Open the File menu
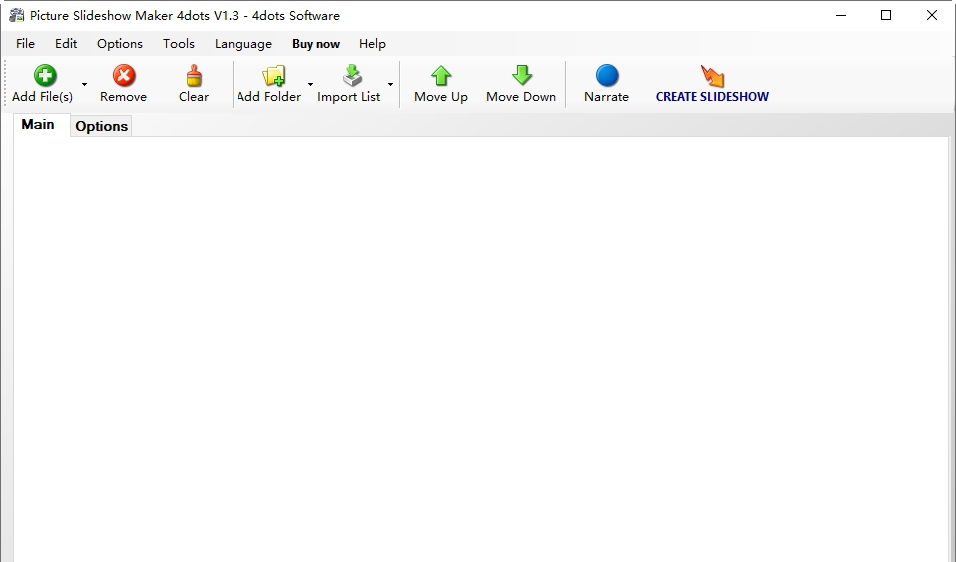Screen dimensions: 956x562 coord(26,44)
